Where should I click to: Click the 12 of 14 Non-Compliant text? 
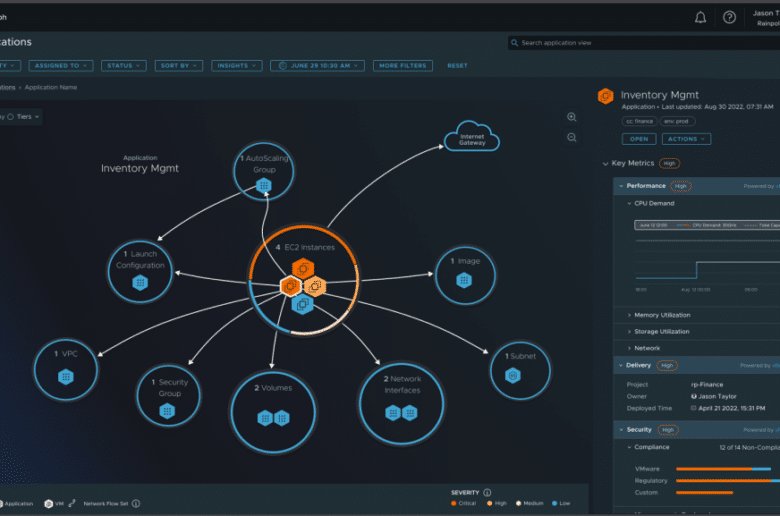[750, 447]
